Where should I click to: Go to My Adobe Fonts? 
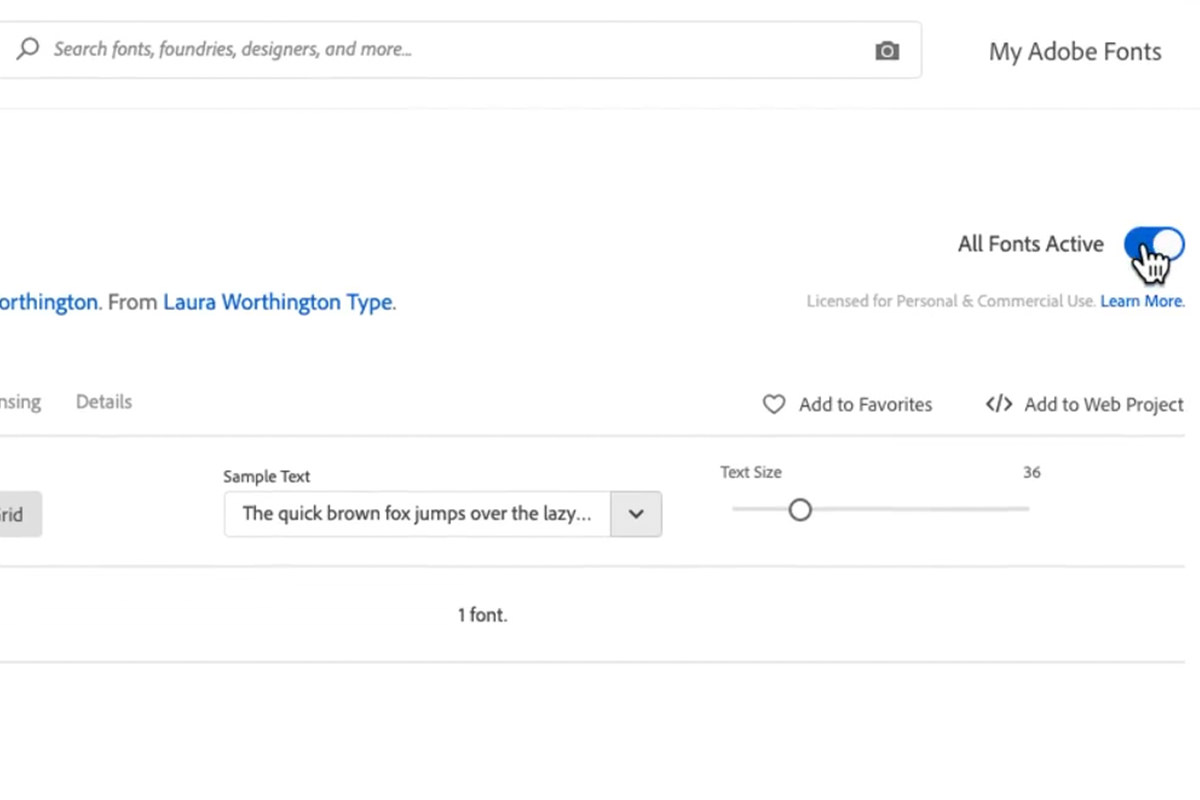(1075, 52)
